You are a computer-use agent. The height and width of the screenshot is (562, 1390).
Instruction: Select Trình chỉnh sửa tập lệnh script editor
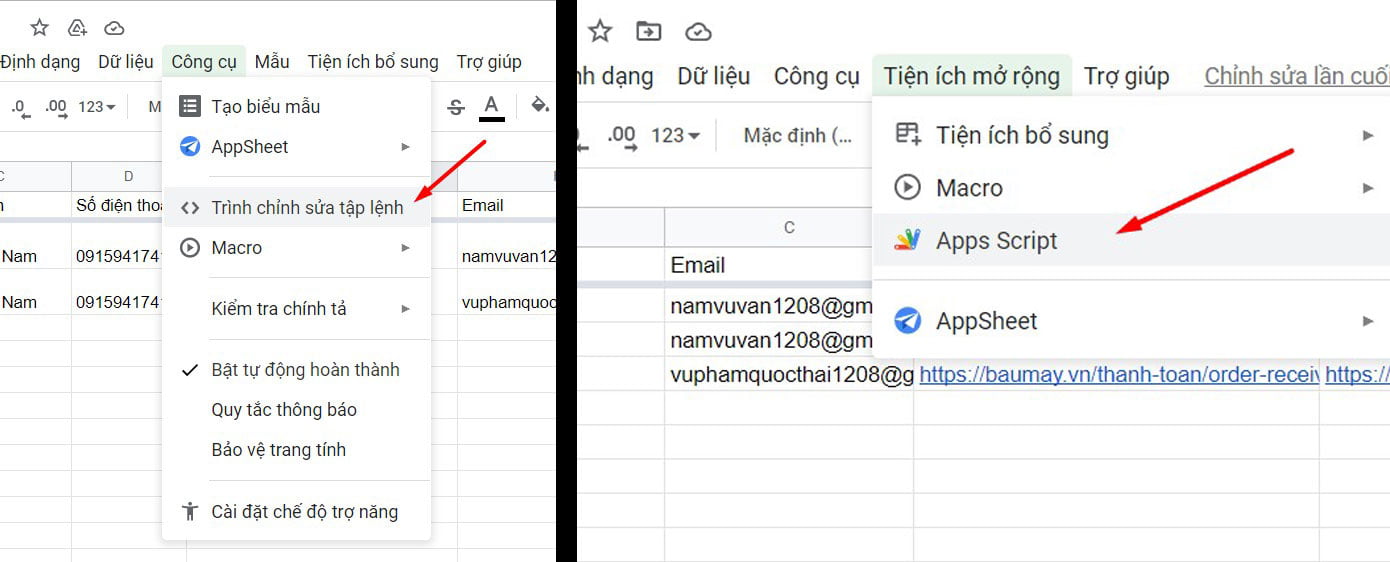[x=306, y=208]
